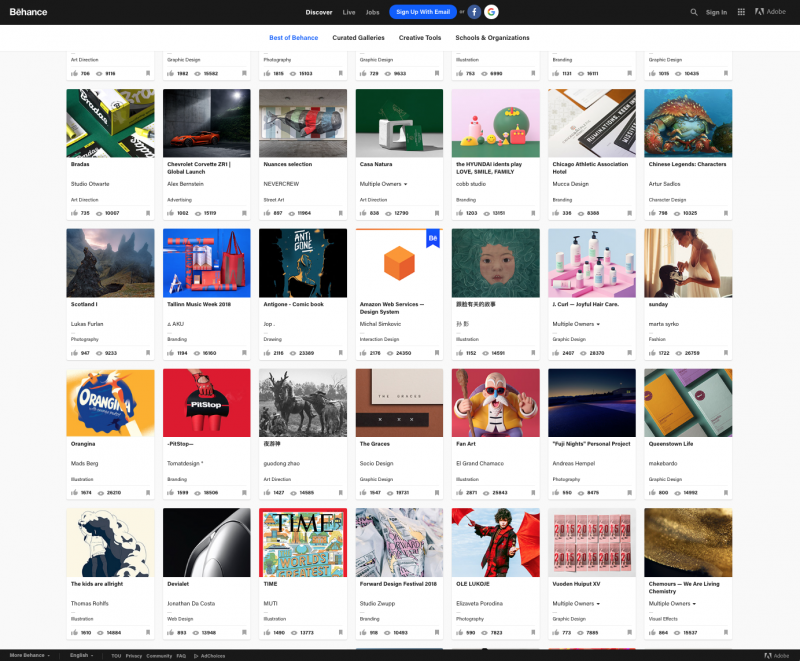Open the Discover menu in the top bar
The image size is (800, 661).
318,12
